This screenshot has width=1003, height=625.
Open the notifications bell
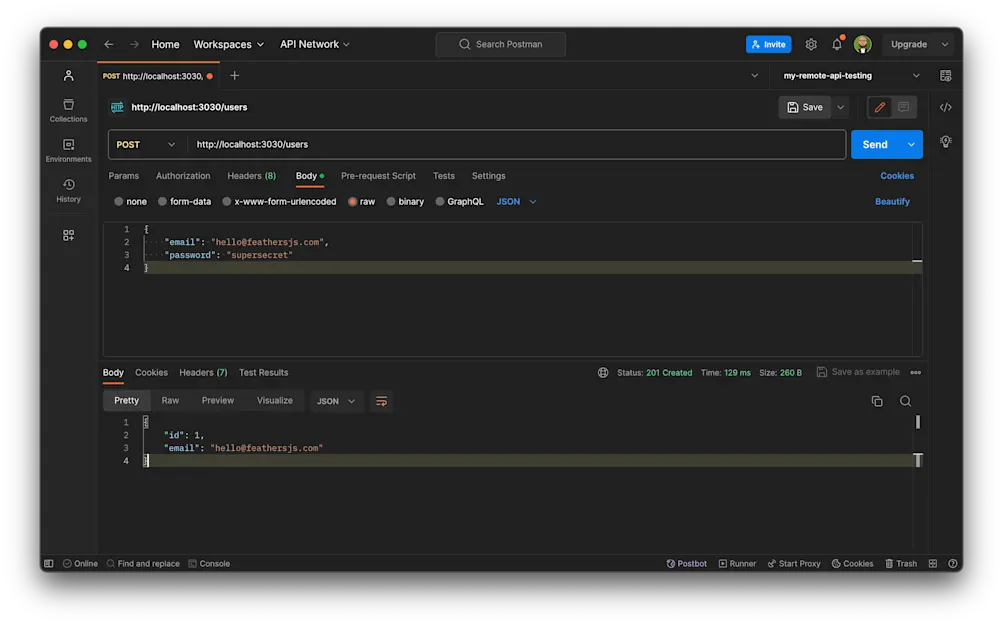pyautogui.click(x=836, y=44)
